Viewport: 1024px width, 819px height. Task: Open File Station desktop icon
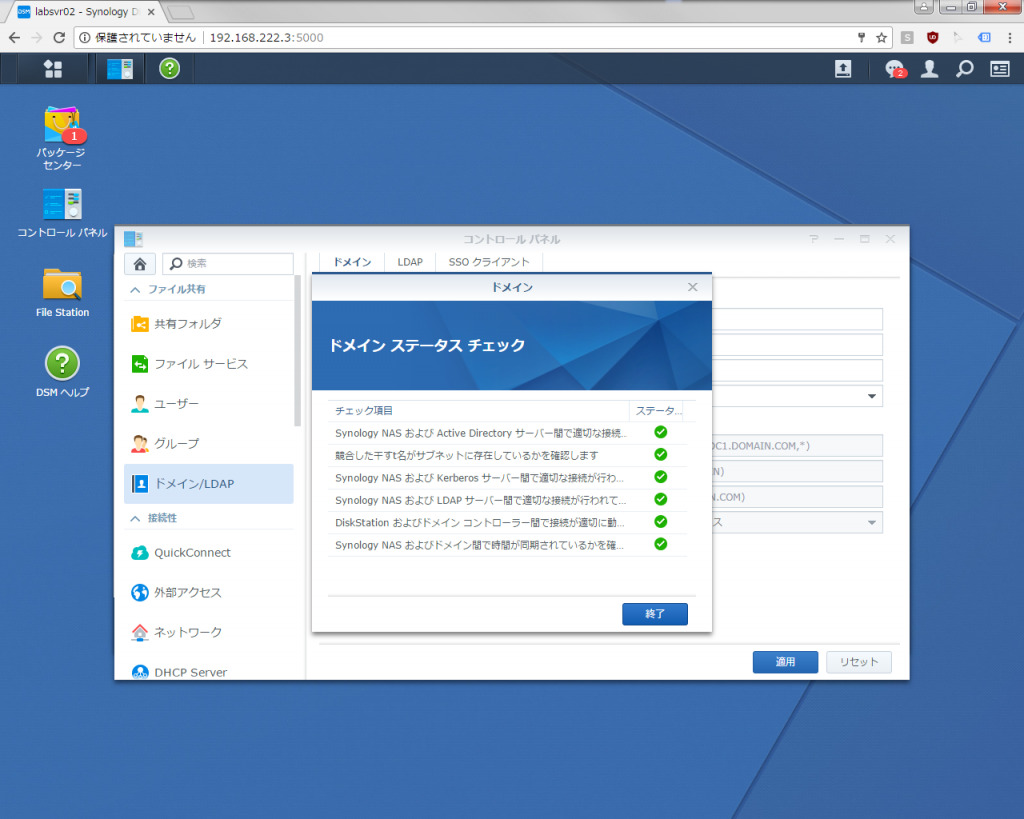tap(62, 293)
